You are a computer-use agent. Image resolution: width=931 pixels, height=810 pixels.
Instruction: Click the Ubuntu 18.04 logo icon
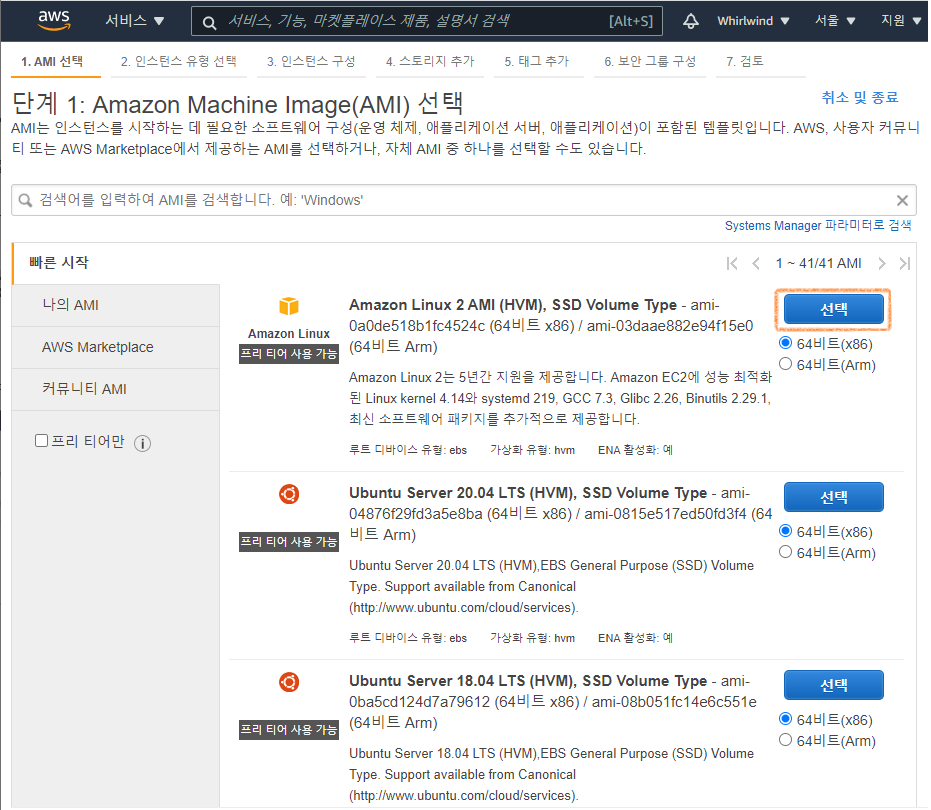tap(289, 682)
